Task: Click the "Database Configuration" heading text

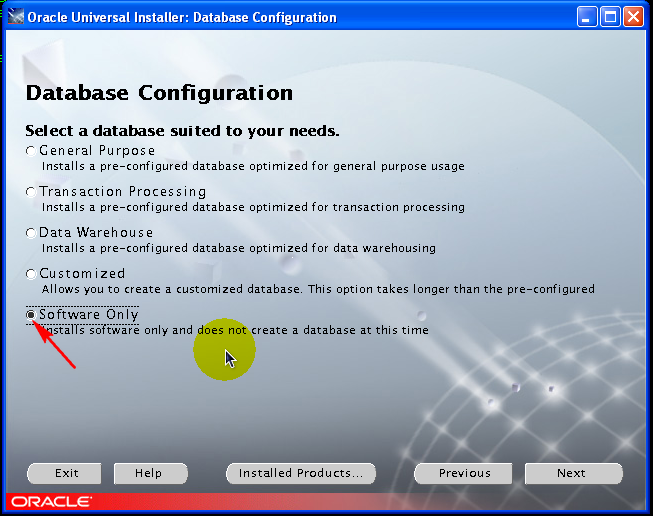Action: pos(160,93)
